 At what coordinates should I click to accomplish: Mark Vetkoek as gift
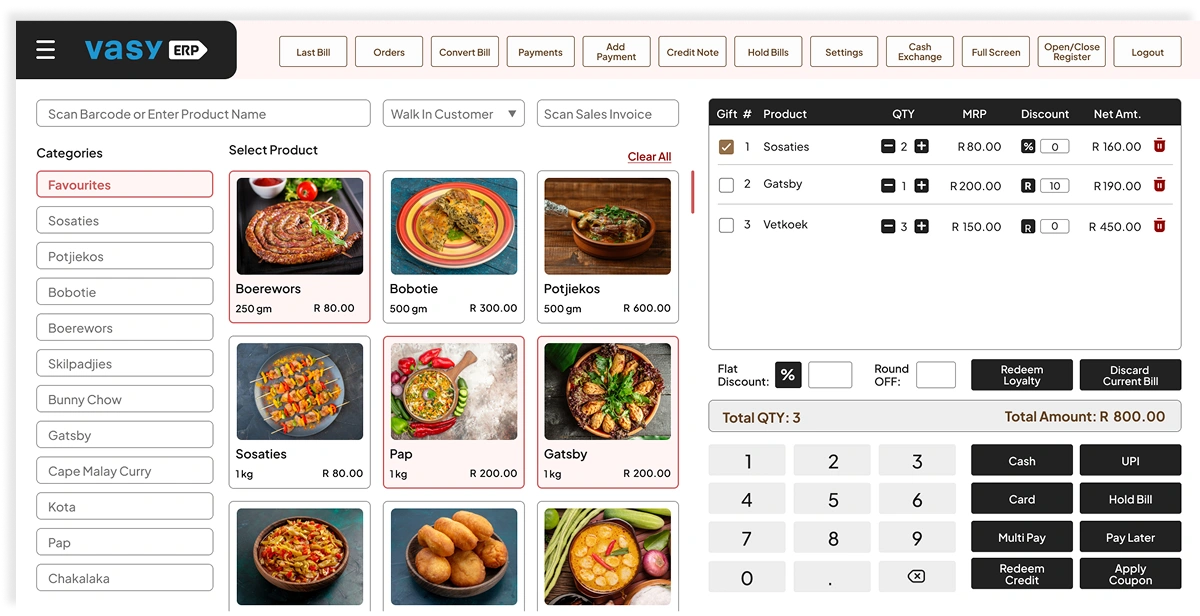click(727, 226)
